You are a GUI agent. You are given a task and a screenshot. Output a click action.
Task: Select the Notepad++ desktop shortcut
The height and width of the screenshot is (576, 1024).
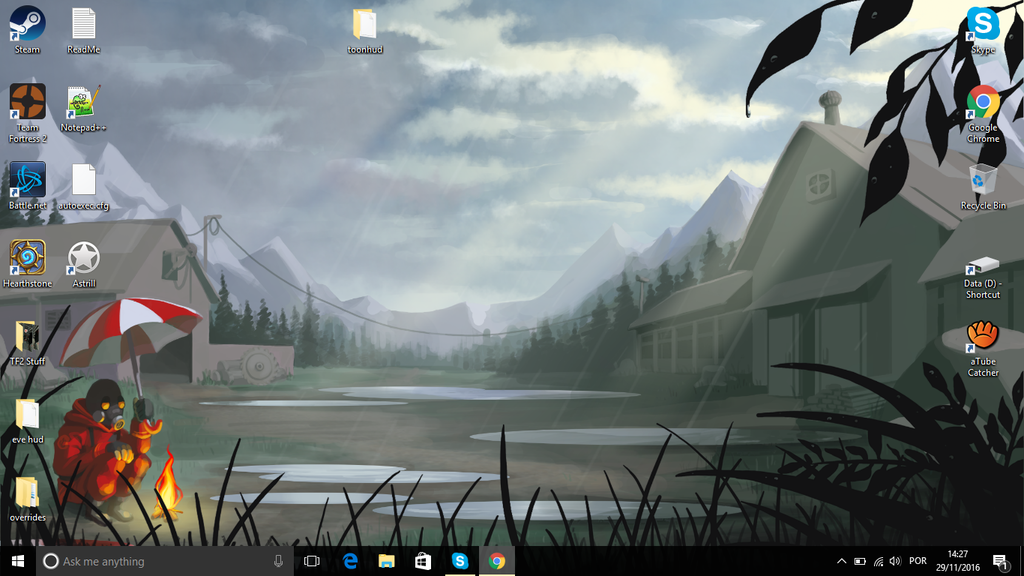coord(84,108)
